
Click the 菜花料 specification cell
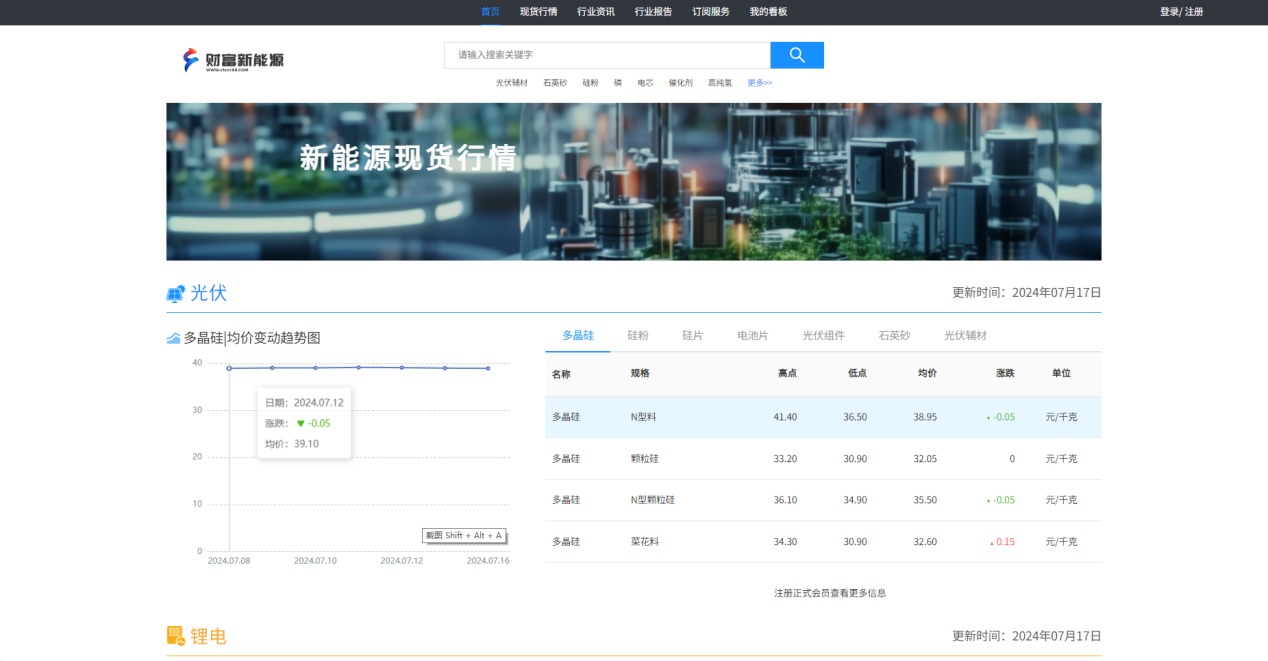pyautogui.click(x=645, y=542)
